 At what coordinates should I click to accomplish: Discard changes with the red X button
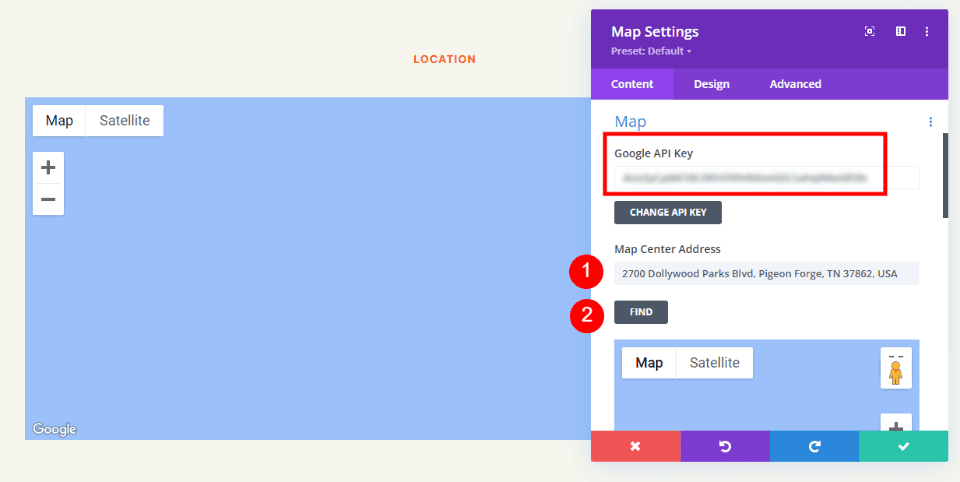pos(635,446)
